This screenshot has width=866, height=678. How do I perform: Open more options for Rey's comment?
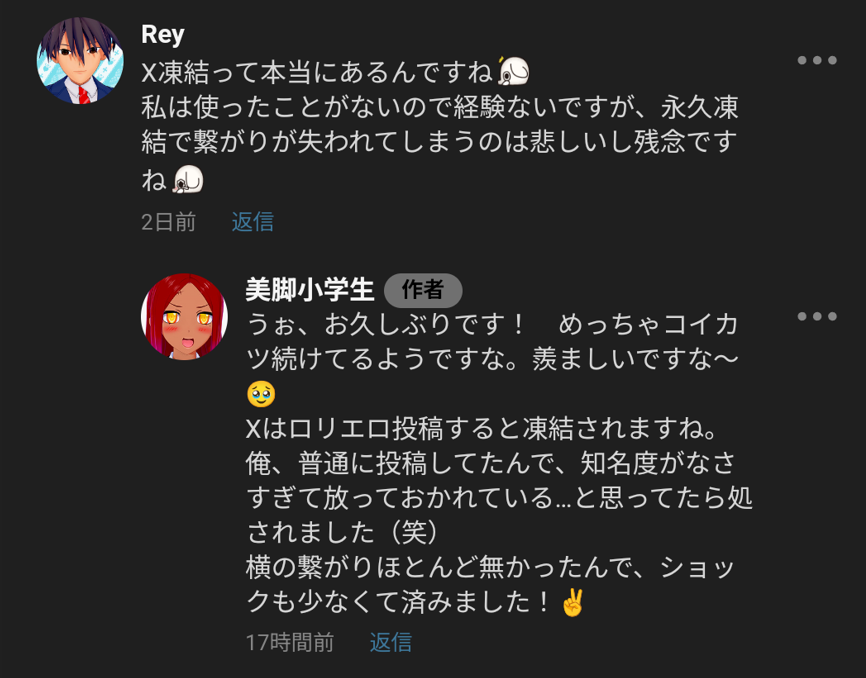816,60
